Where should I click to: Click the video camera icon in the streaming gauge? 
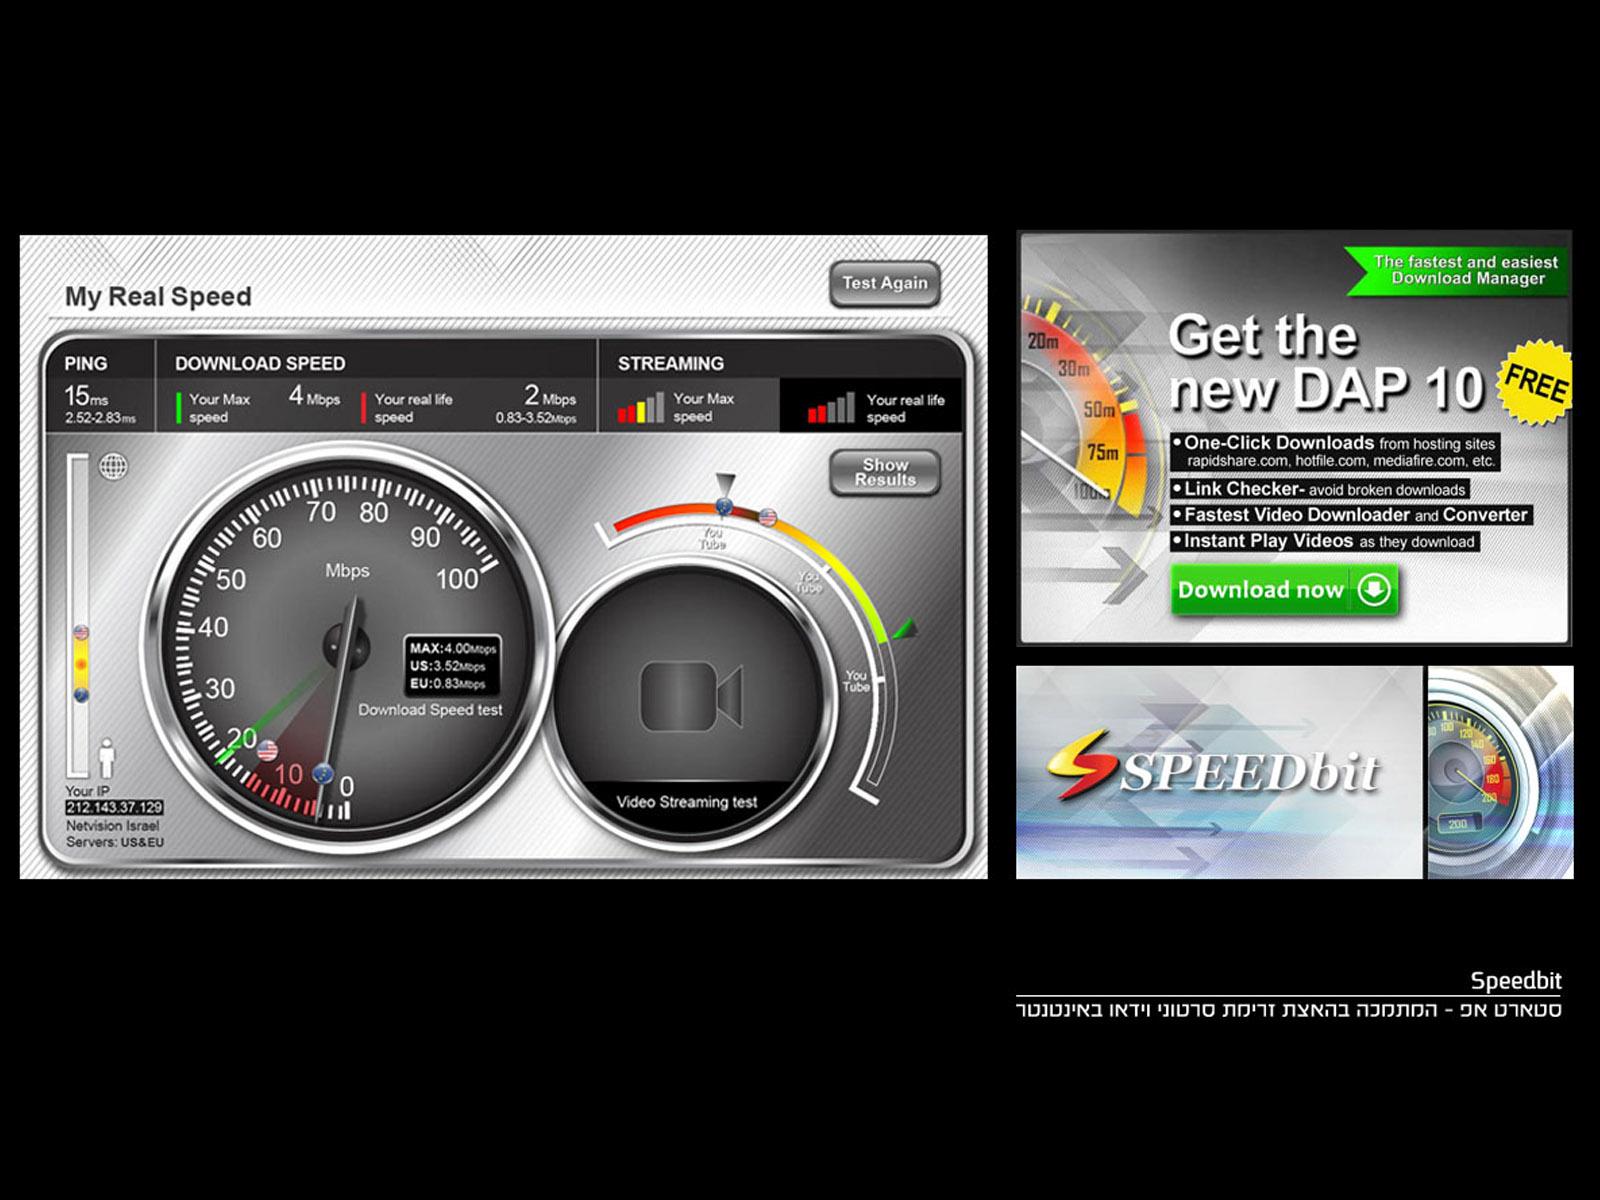[x=691, y=696]
